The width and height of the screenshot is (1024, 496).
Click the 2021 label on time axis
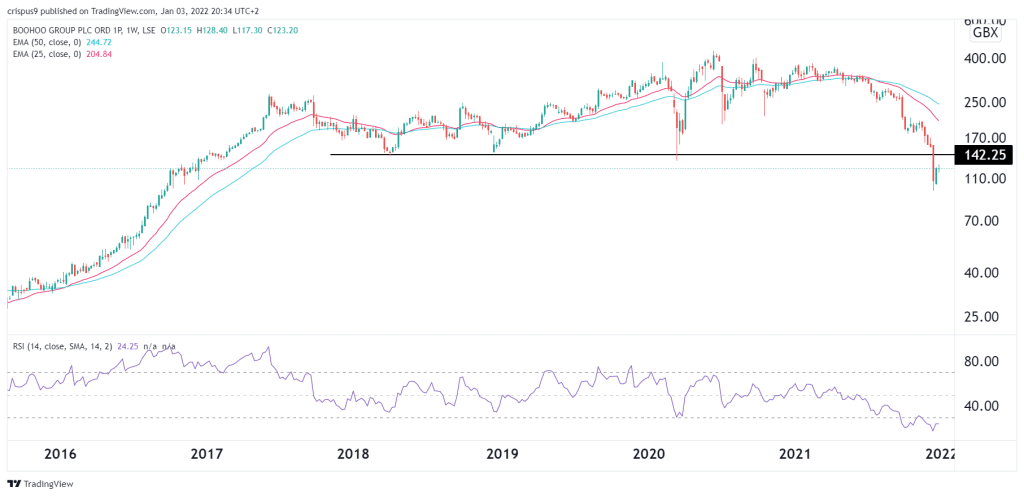[797, 454]
